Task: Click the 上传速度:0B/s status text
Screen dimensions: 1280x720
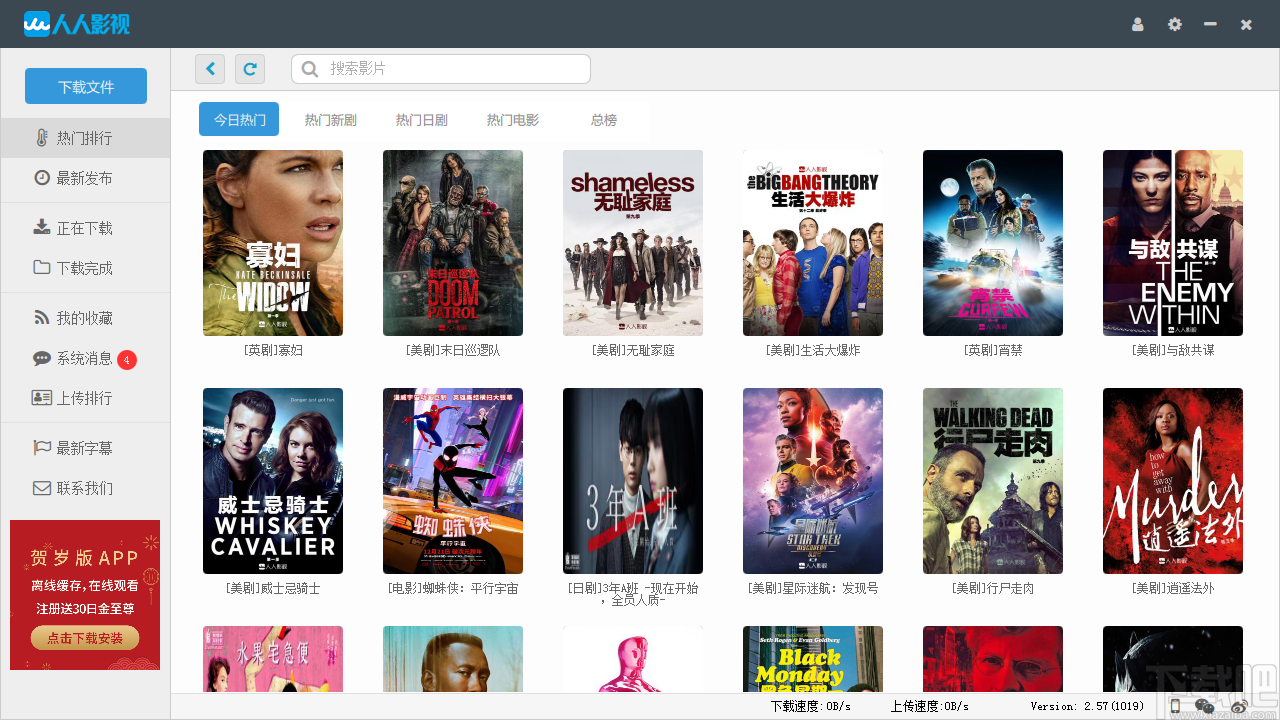Action: click(930, 707)
